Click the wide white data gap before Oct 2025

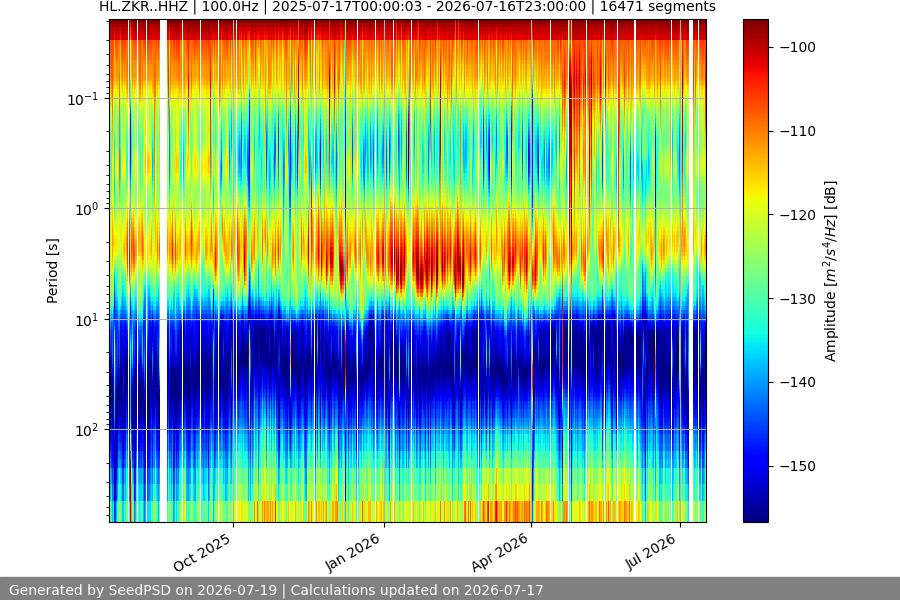pyautogui.click(x=163, y=271)
